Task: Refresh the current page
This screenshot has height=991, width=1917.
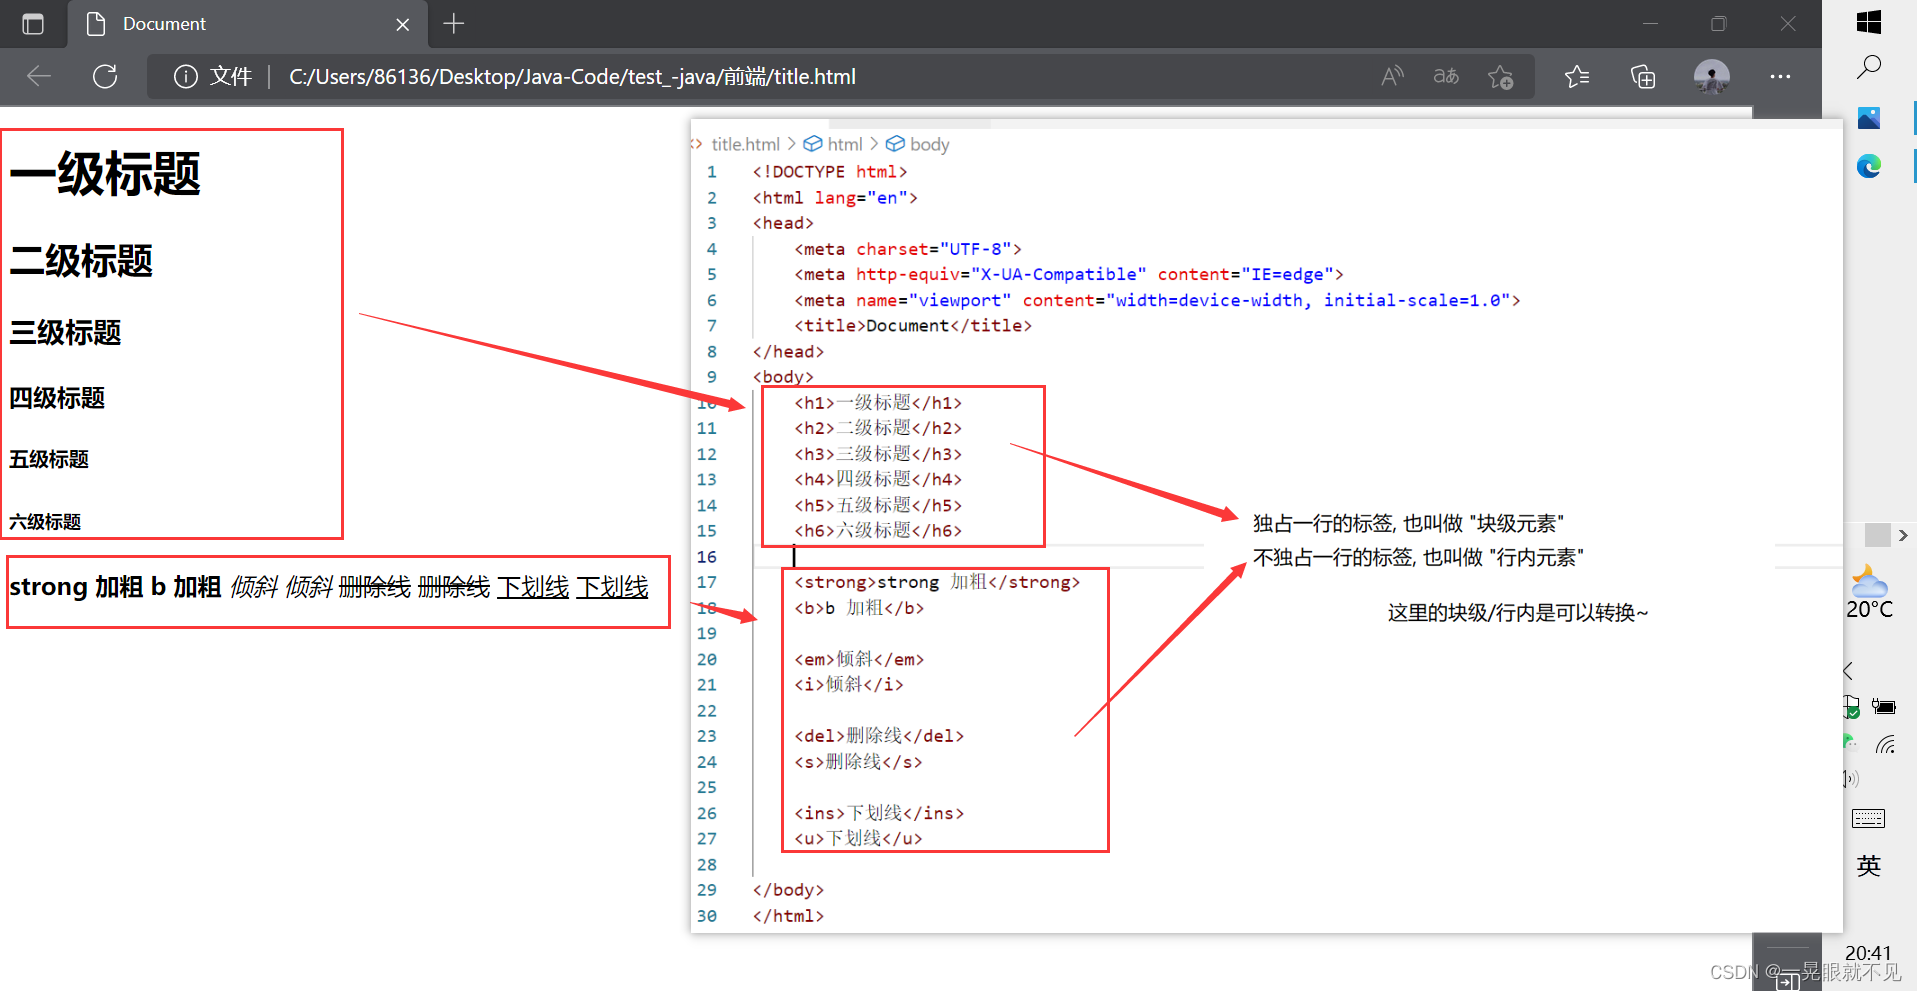Action: tap(105, 76)
